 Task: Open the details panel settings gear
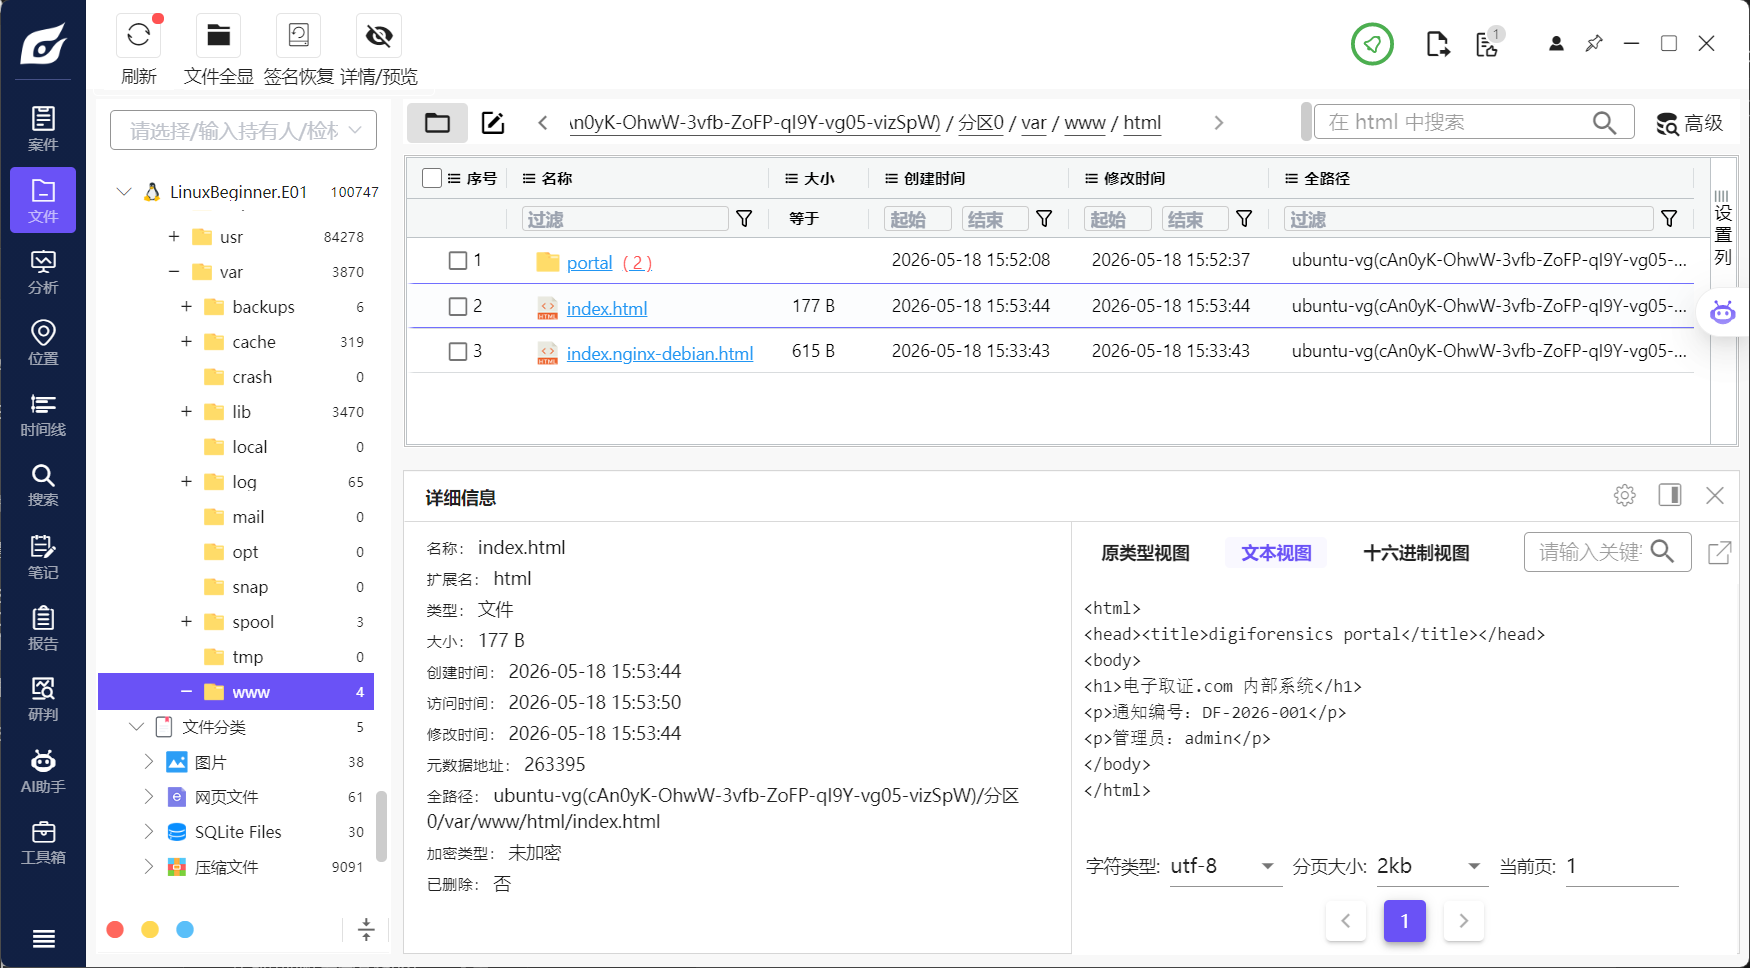pos(1624,495)
